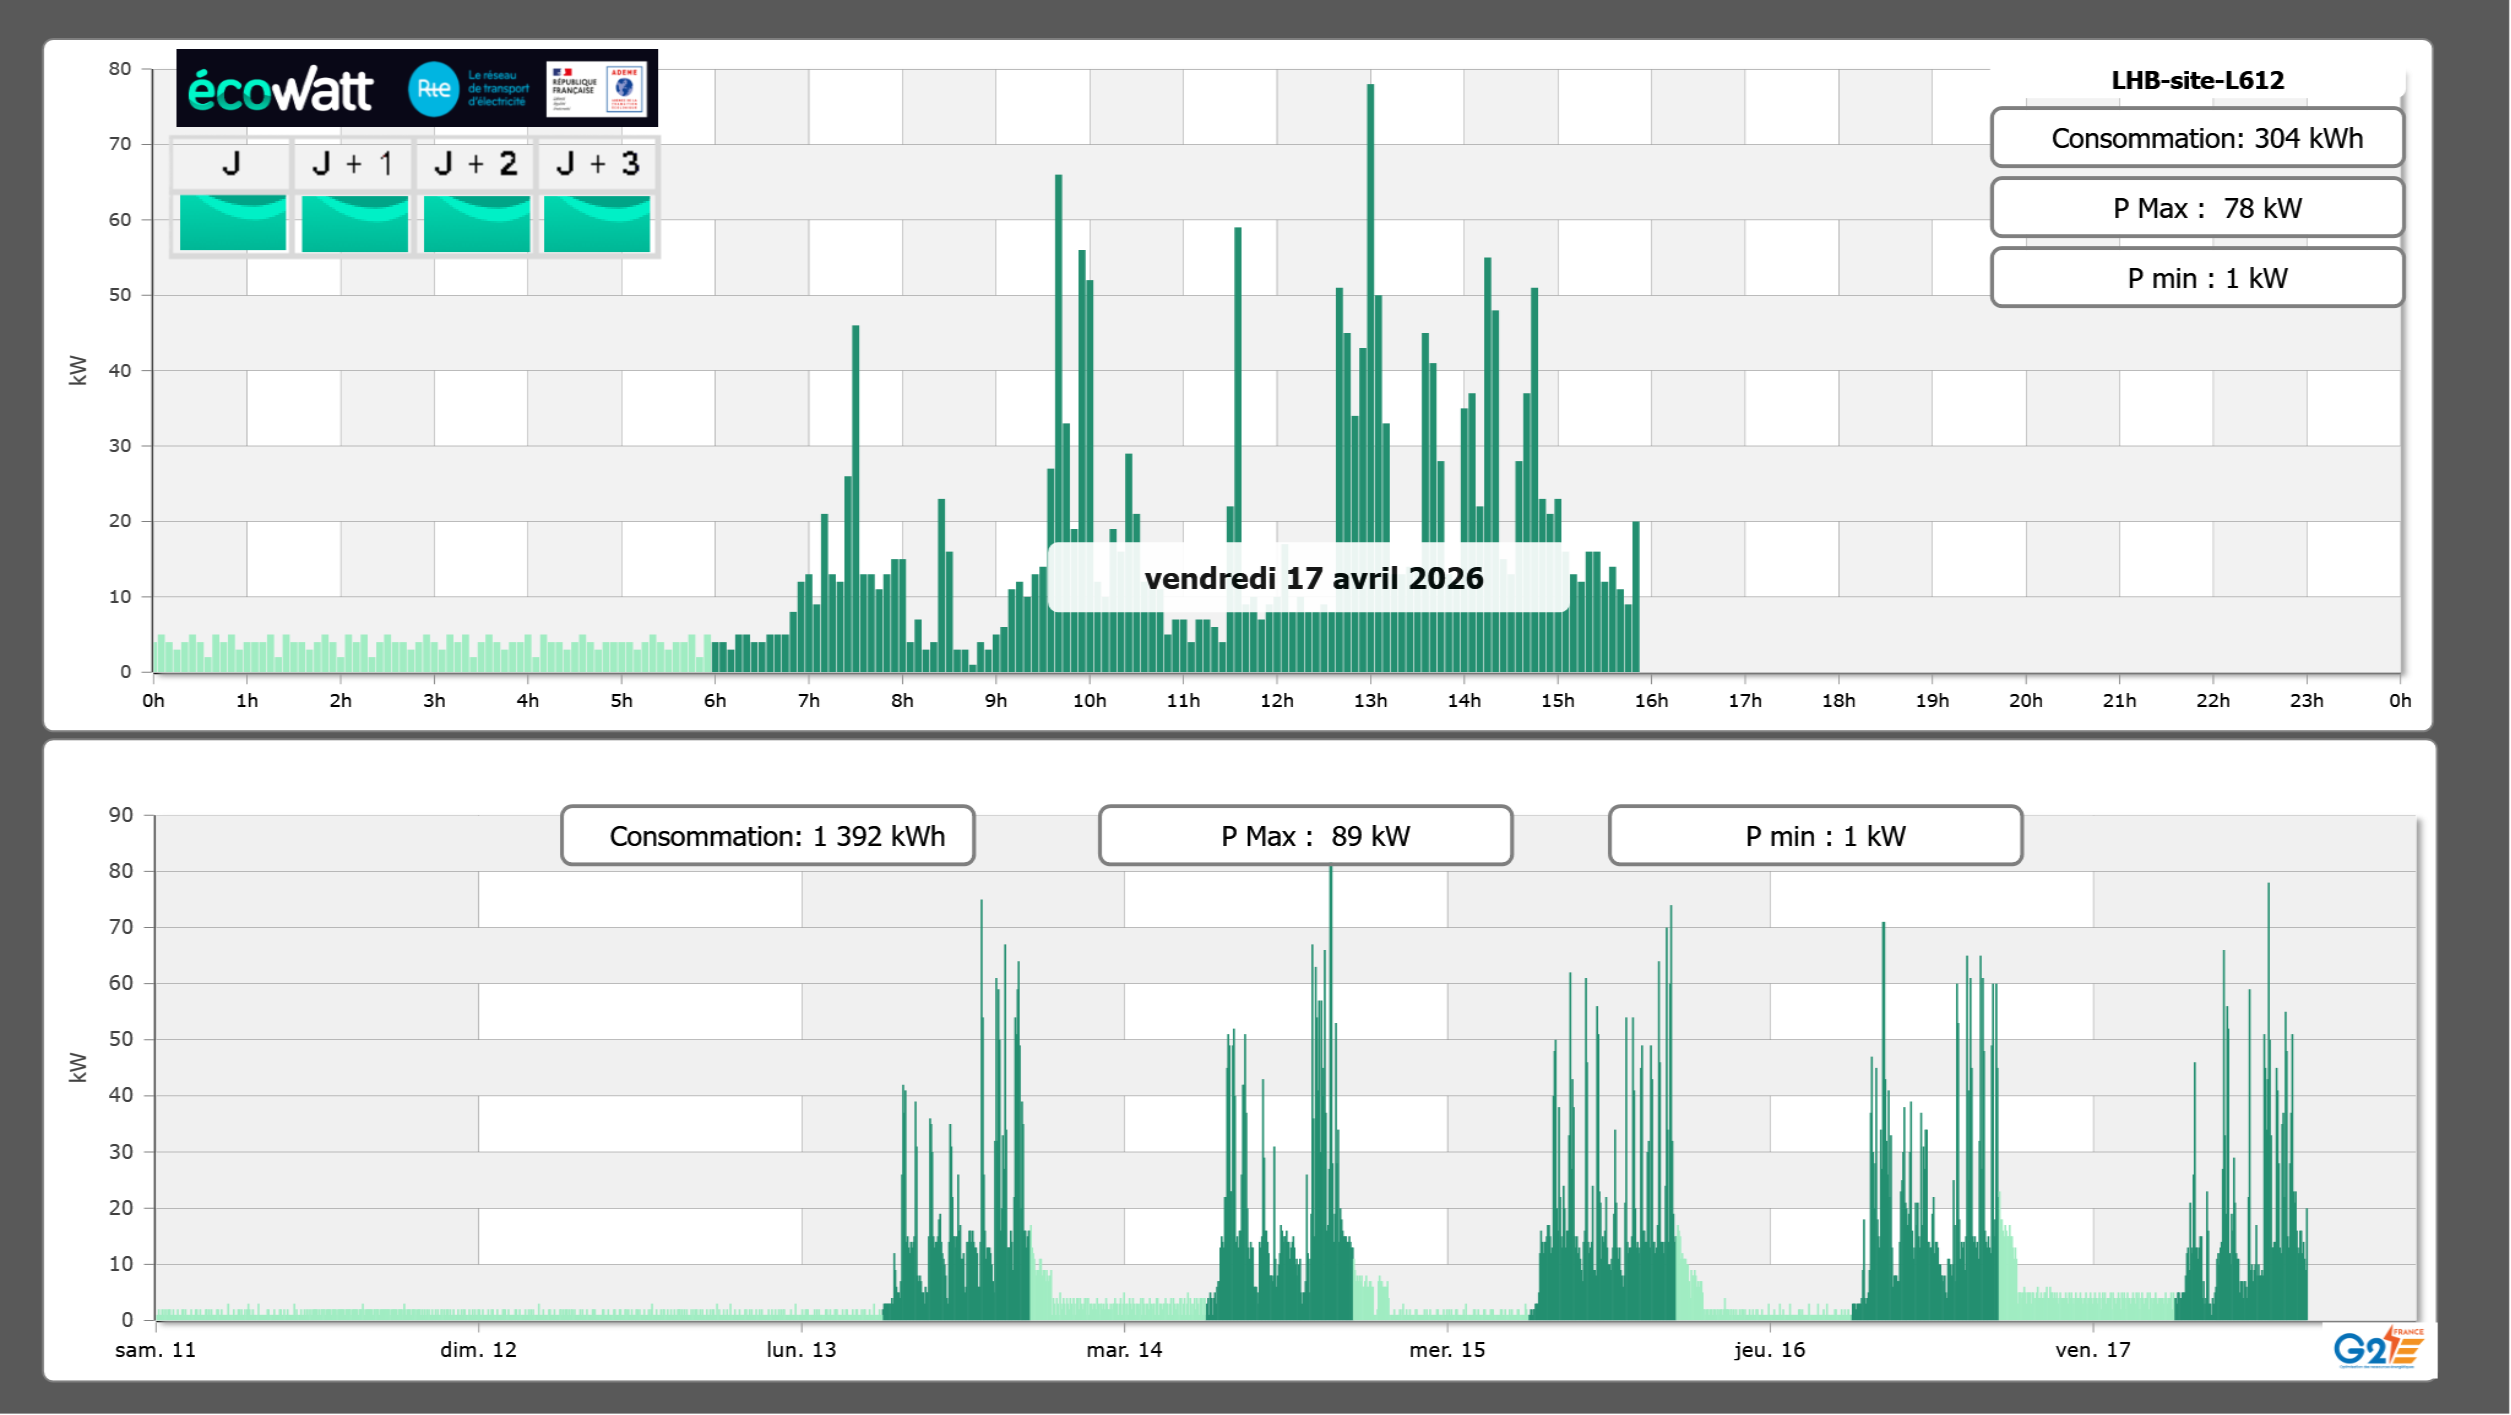Select the J tab header
2511x1415 pixels.
[231, 164]
